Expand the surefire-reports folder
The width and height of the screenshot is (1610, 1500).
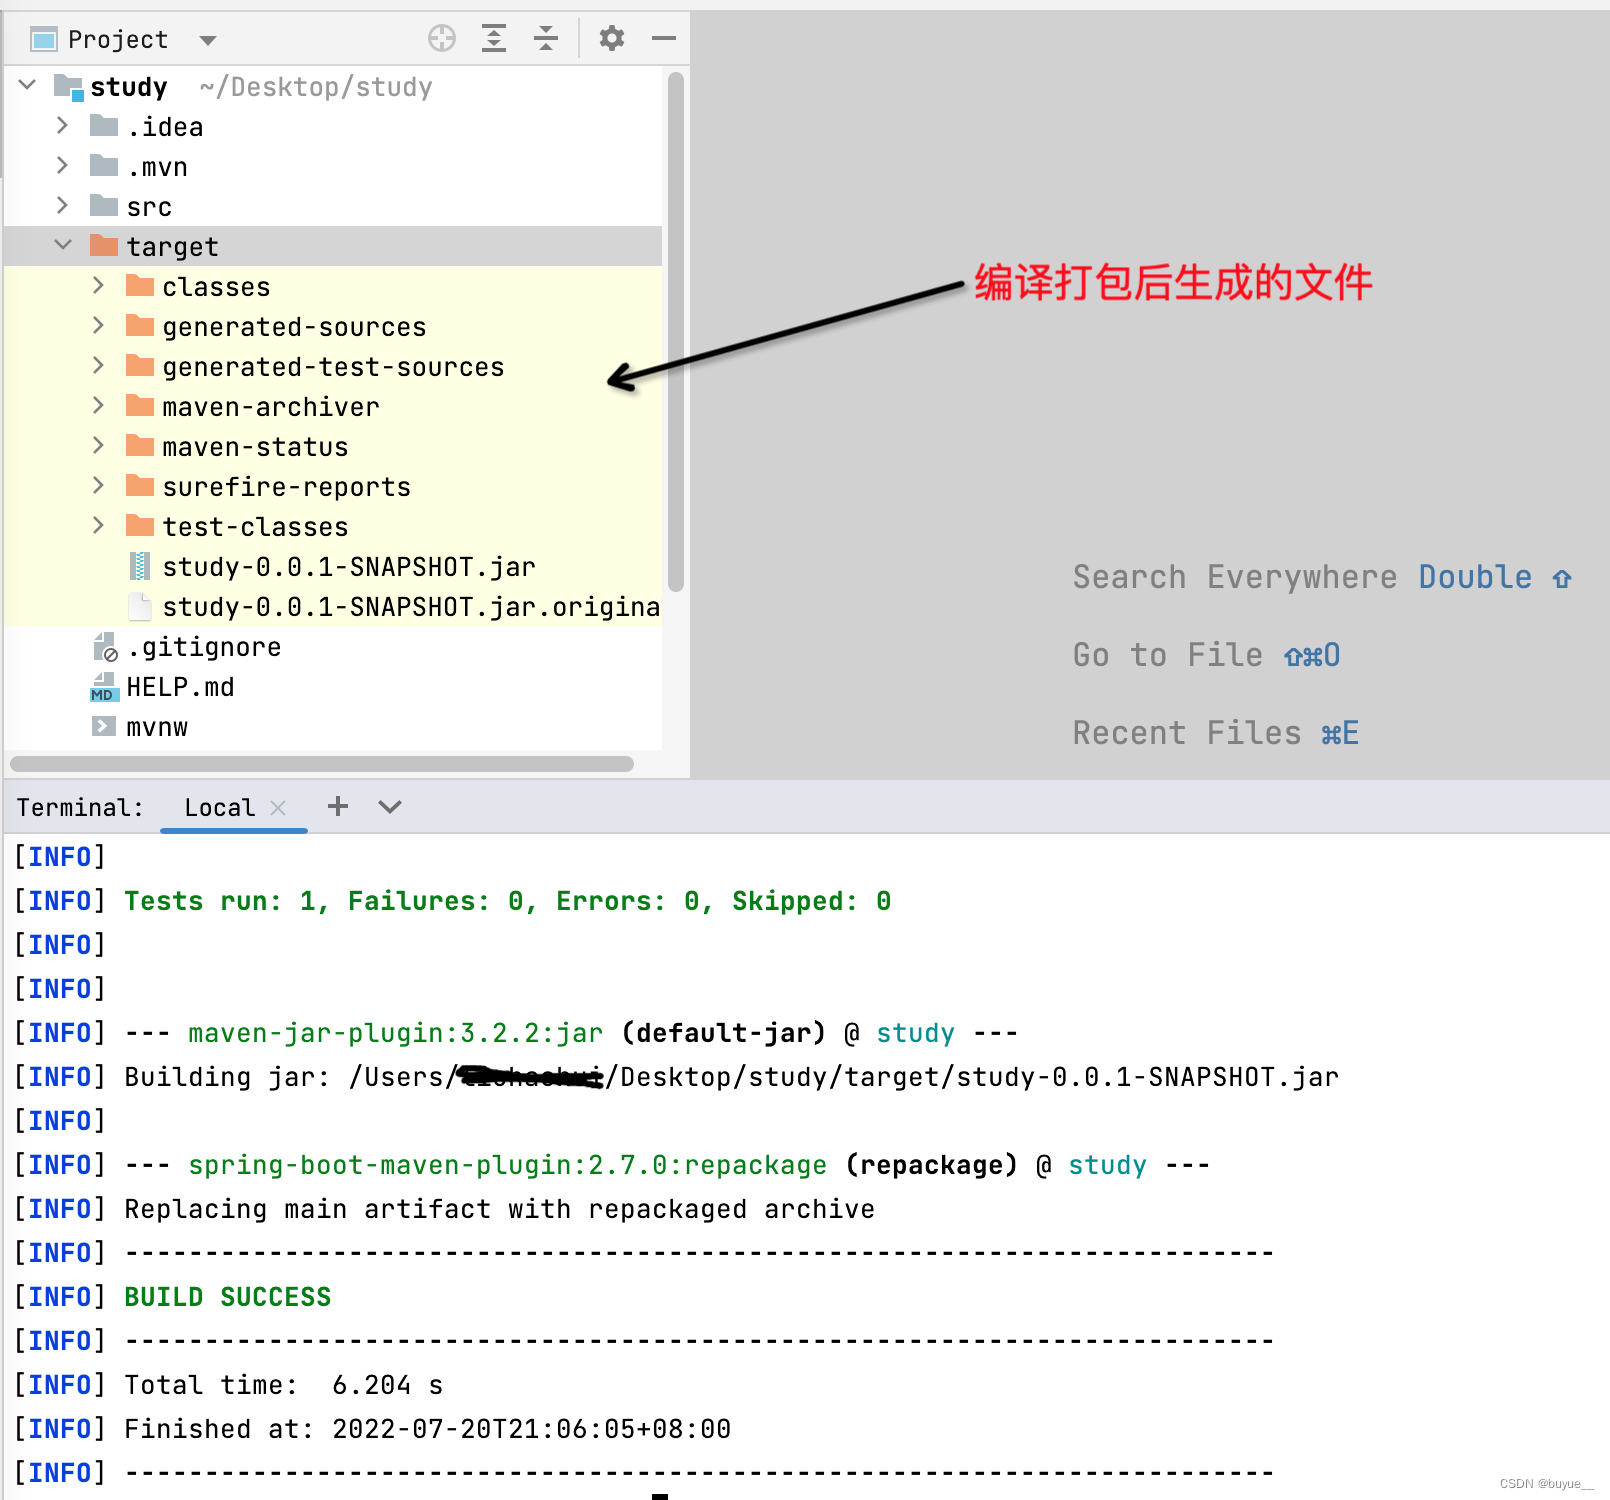[98, 486]
